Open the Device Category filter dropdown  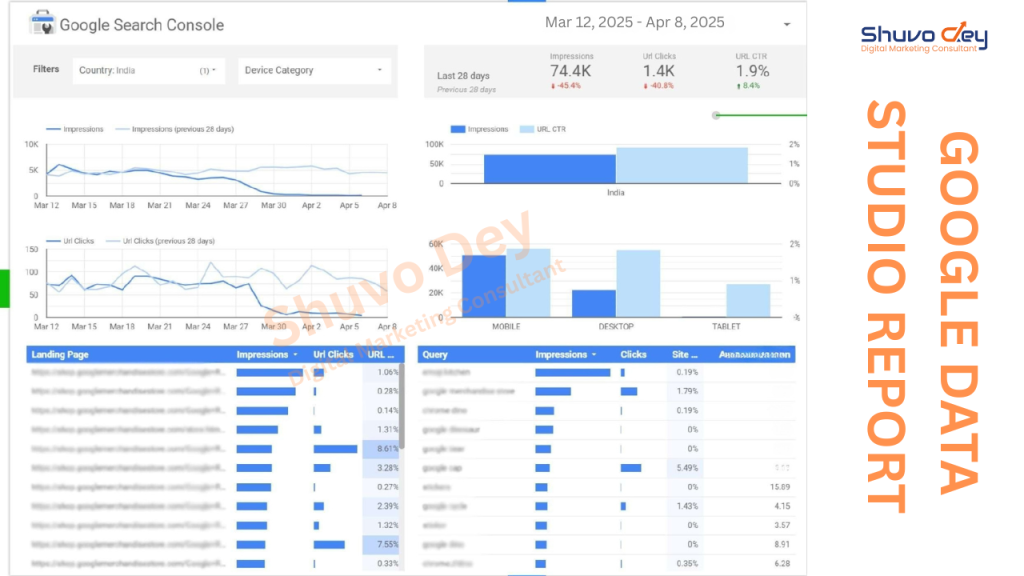tap(314, 71)
